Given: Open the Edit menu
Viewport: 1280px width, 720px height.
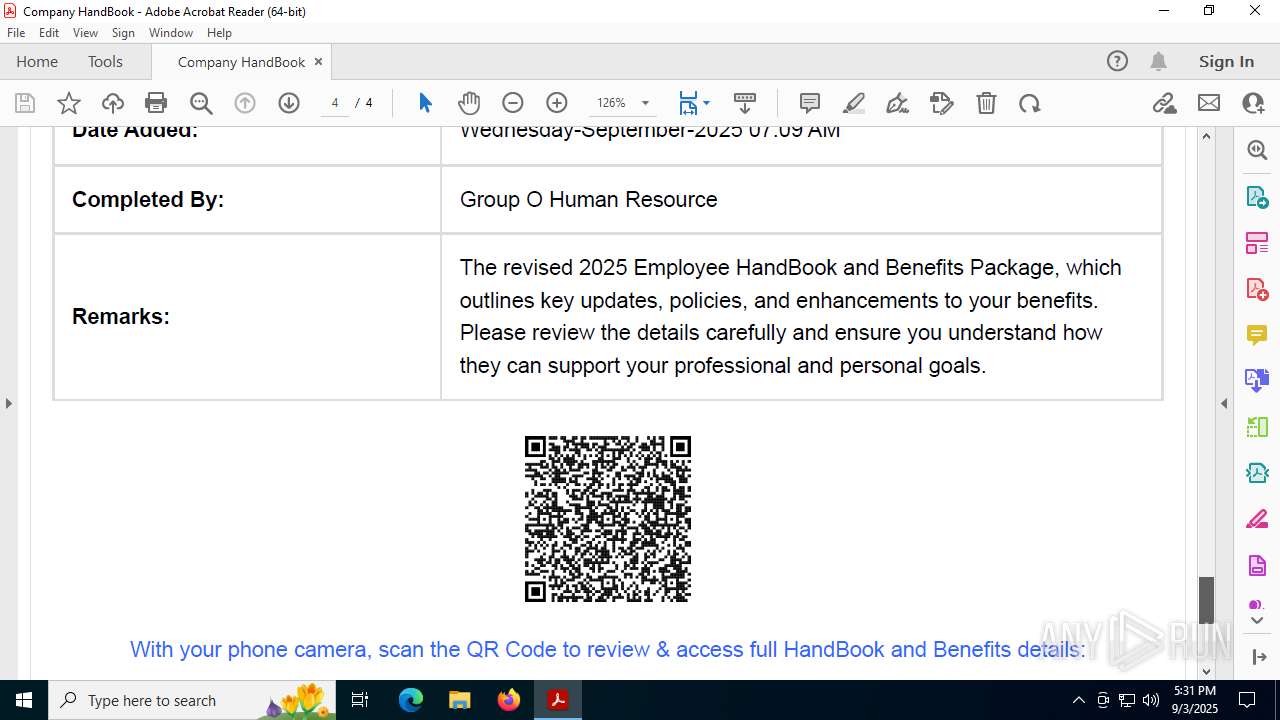Looking at the screenshot, I should click(49, 33).
